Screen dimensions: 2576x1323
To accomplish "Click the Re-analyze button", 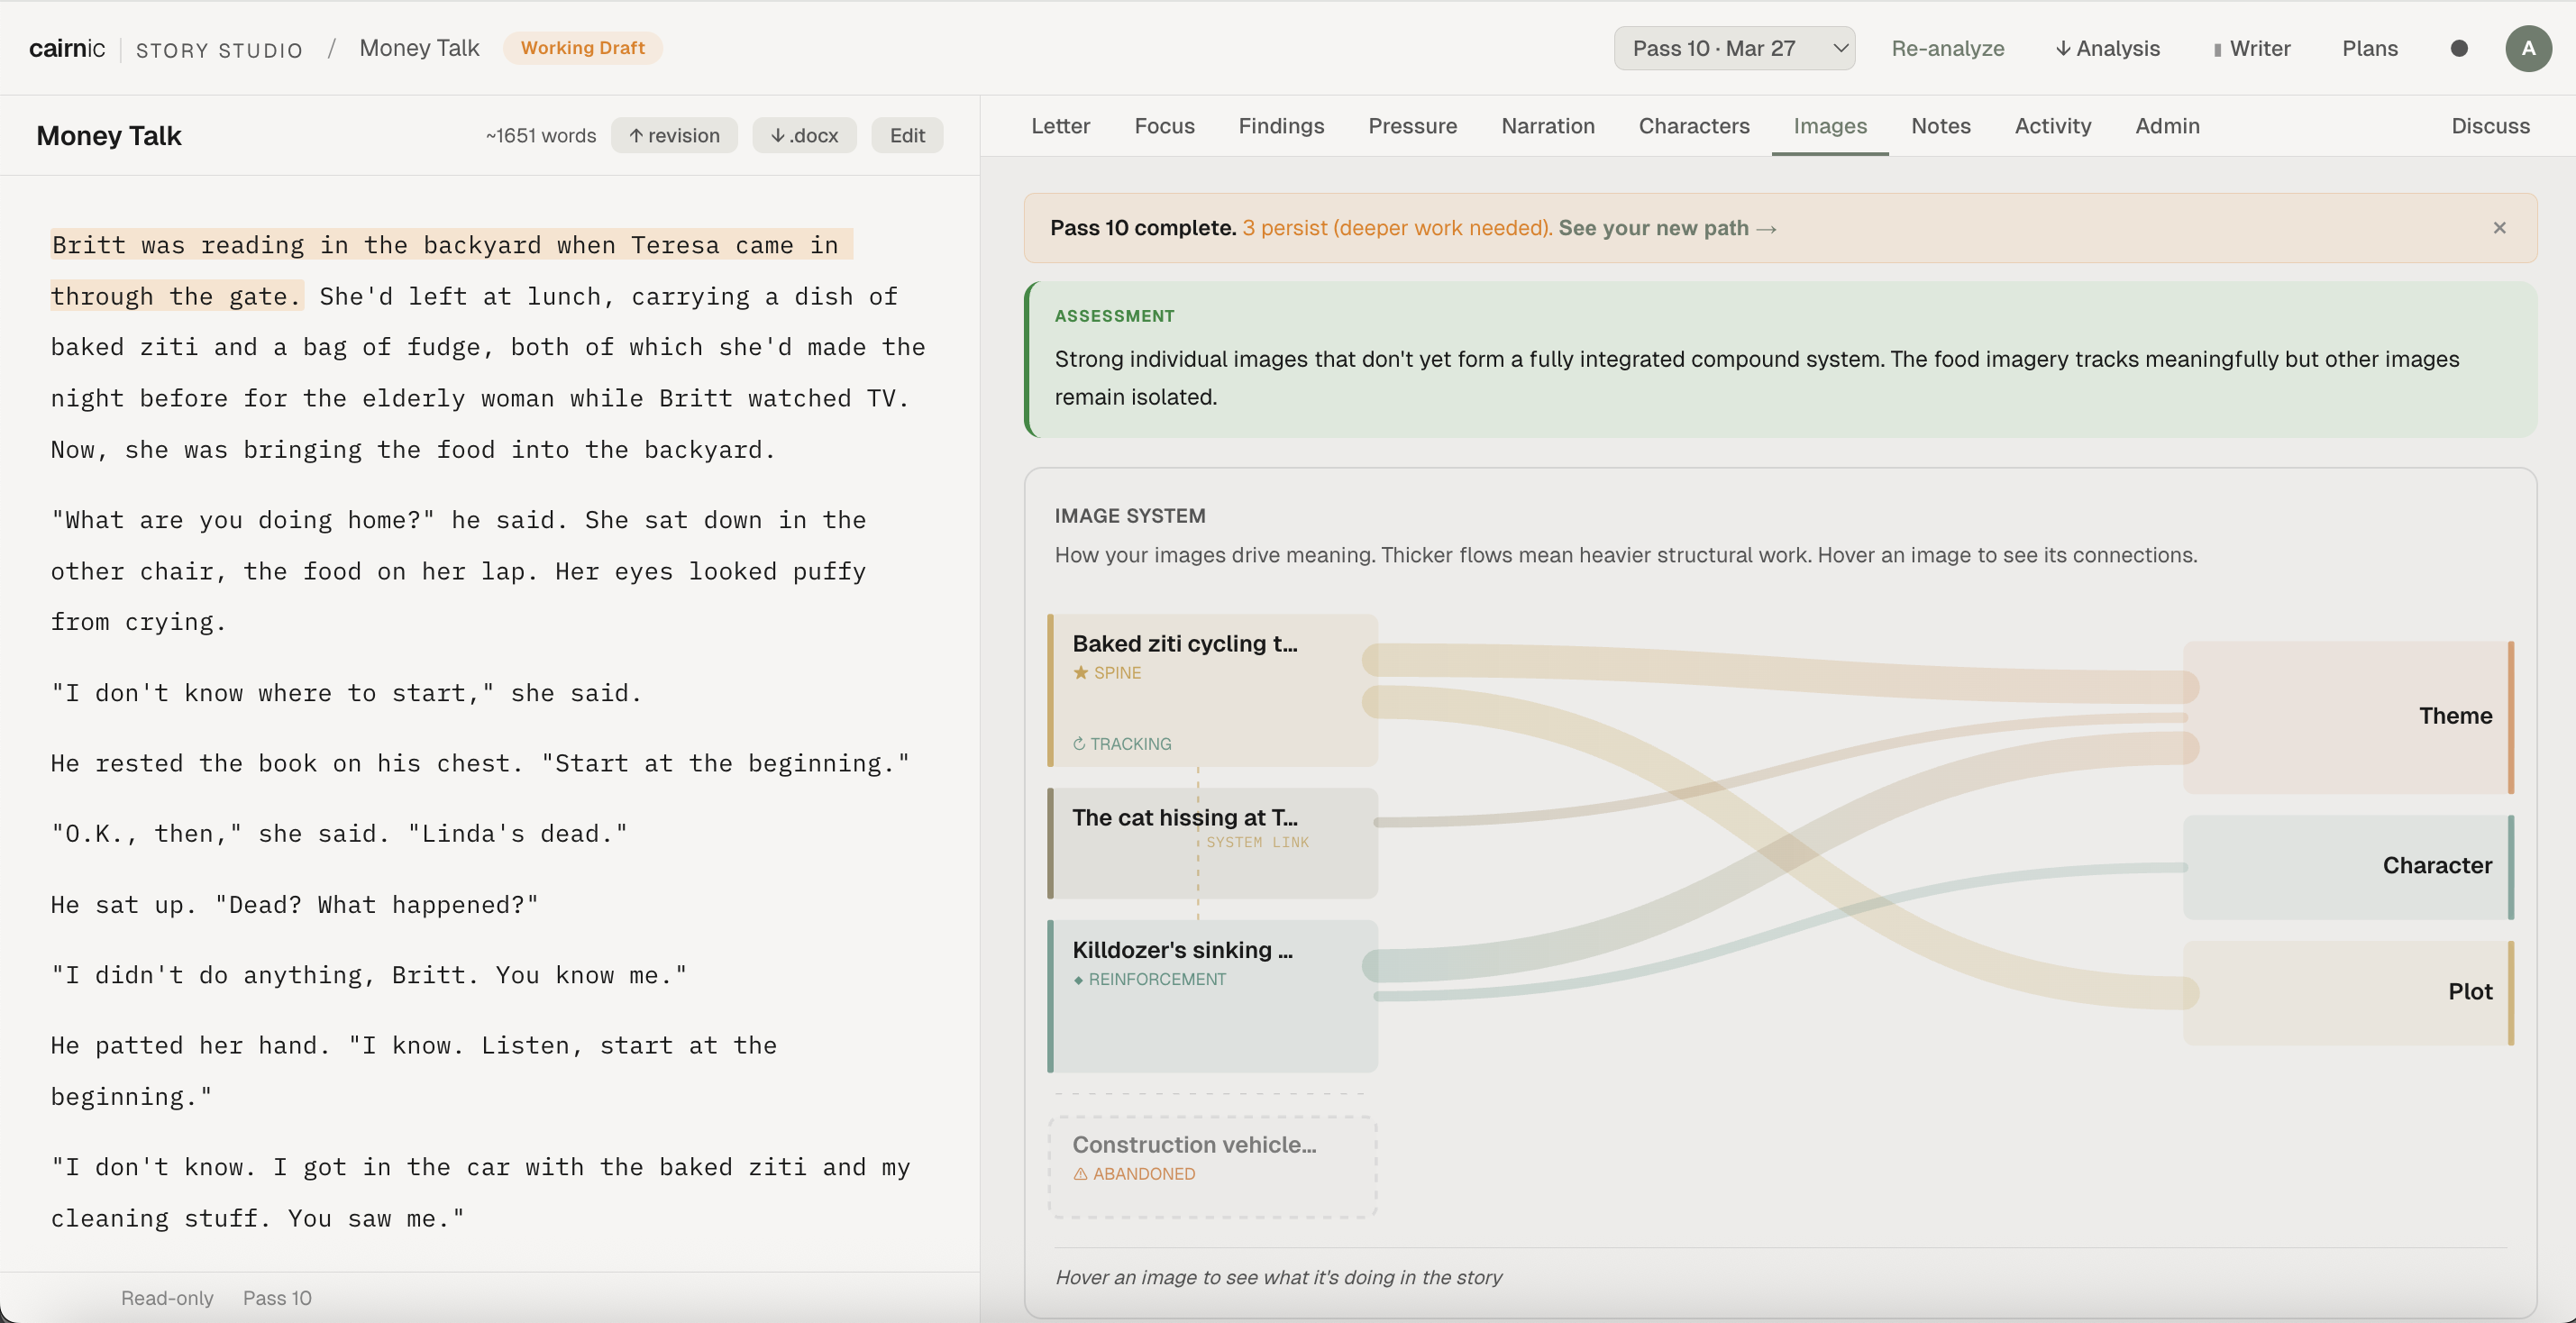I will tap(1947, 48).
